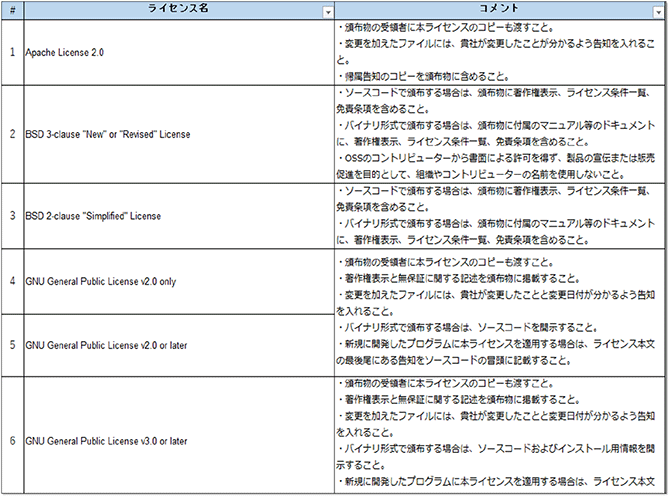Click row number 6 cell
The width and height of the screenshot is (670, 497).
point(11,438)
